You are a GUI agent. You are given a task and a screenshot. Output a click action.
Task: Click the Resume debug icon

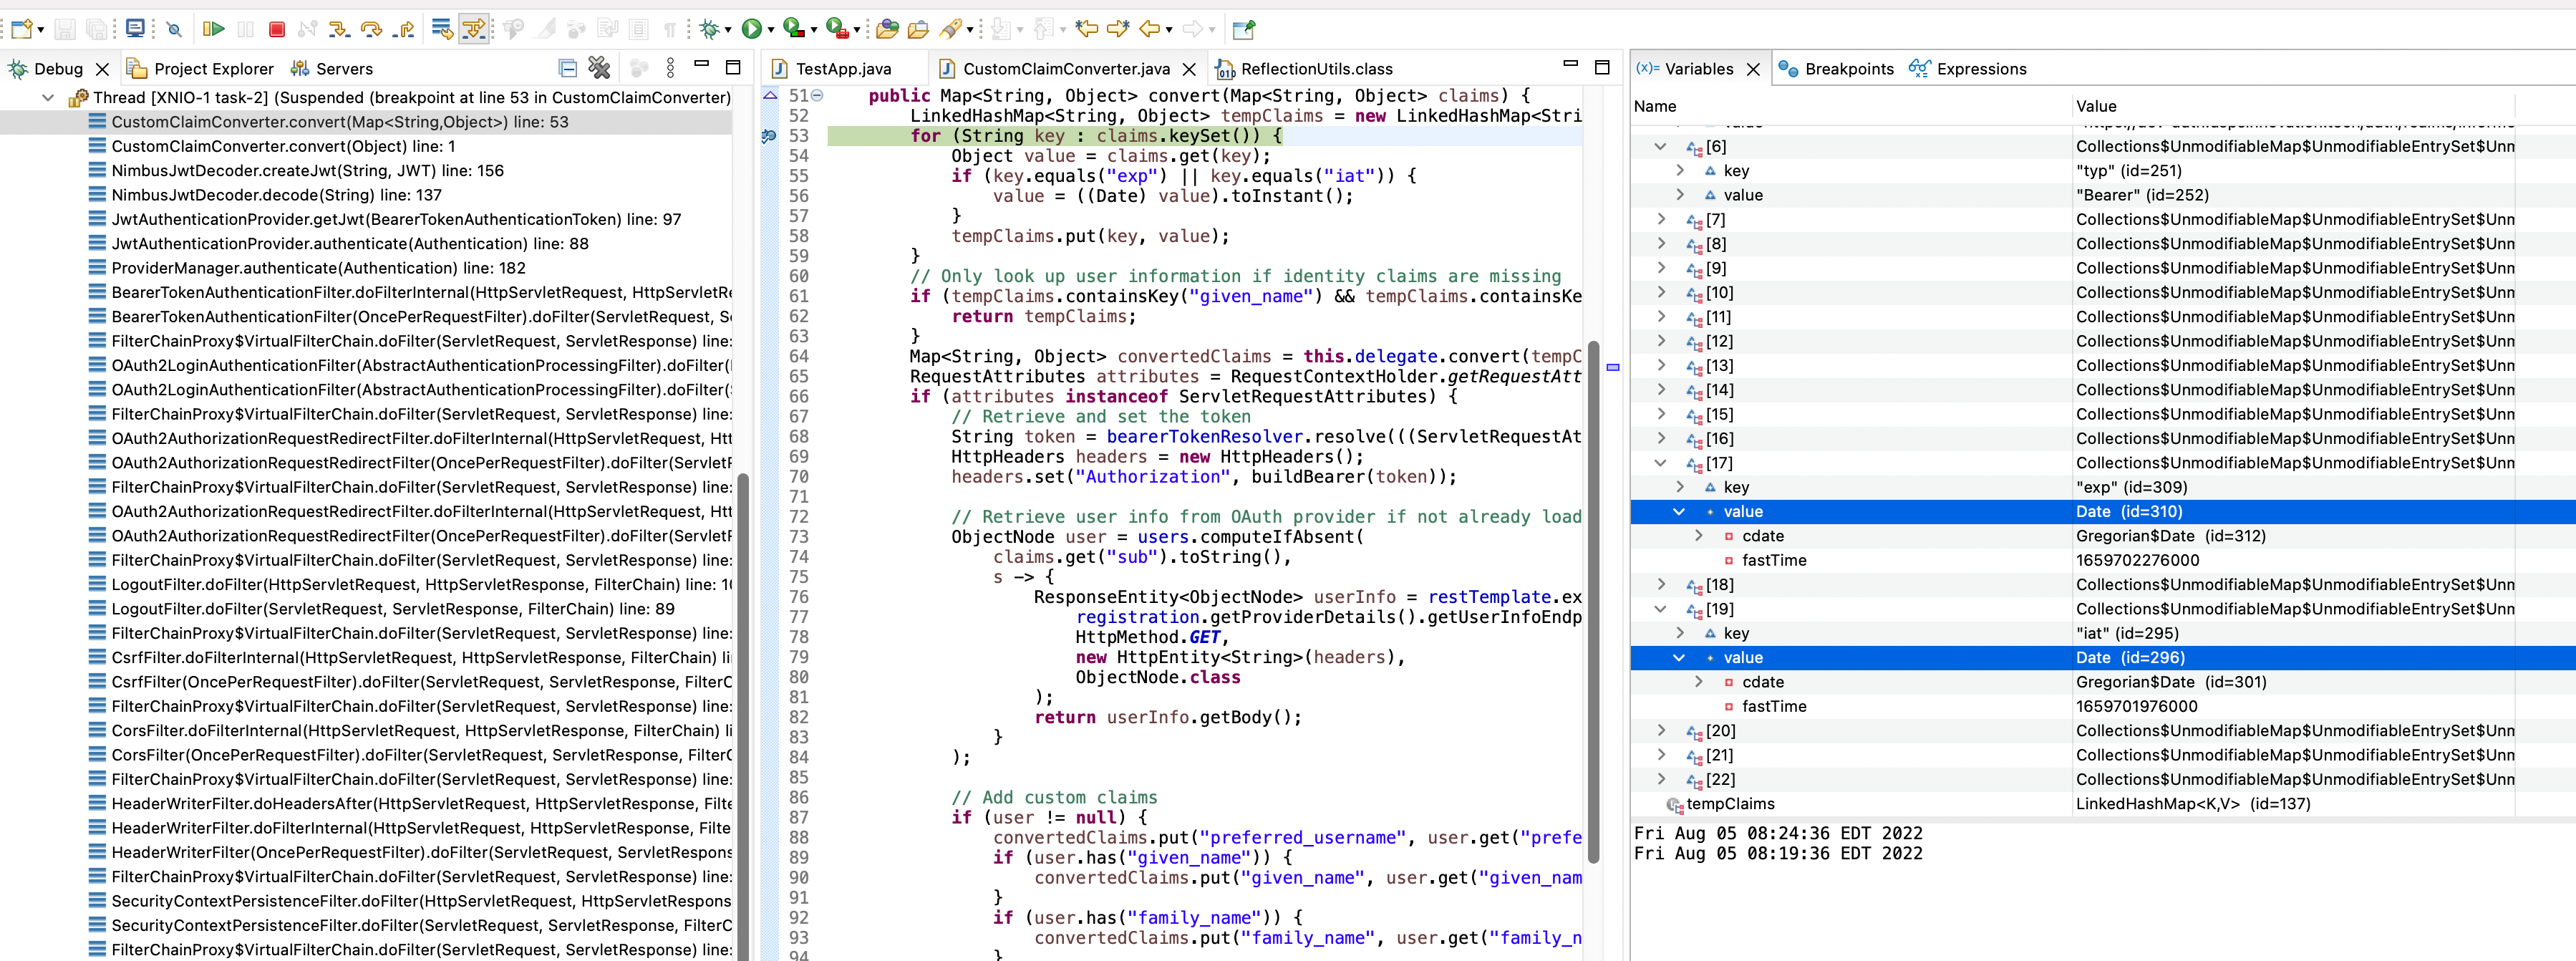pyautogui.click(x=214, y=29)
